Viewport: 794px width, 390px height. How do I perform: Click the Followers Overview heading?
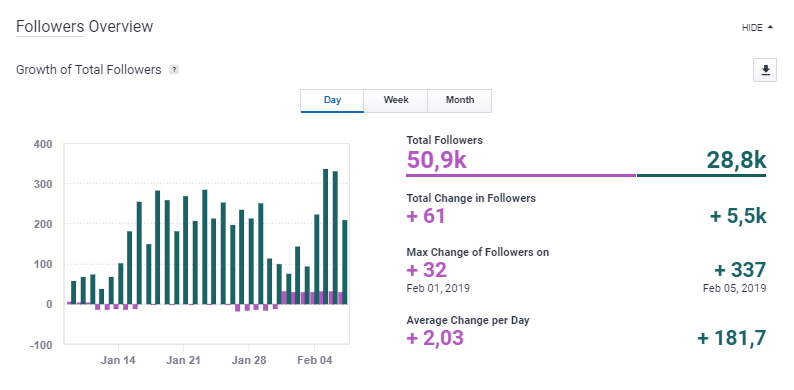85,26
